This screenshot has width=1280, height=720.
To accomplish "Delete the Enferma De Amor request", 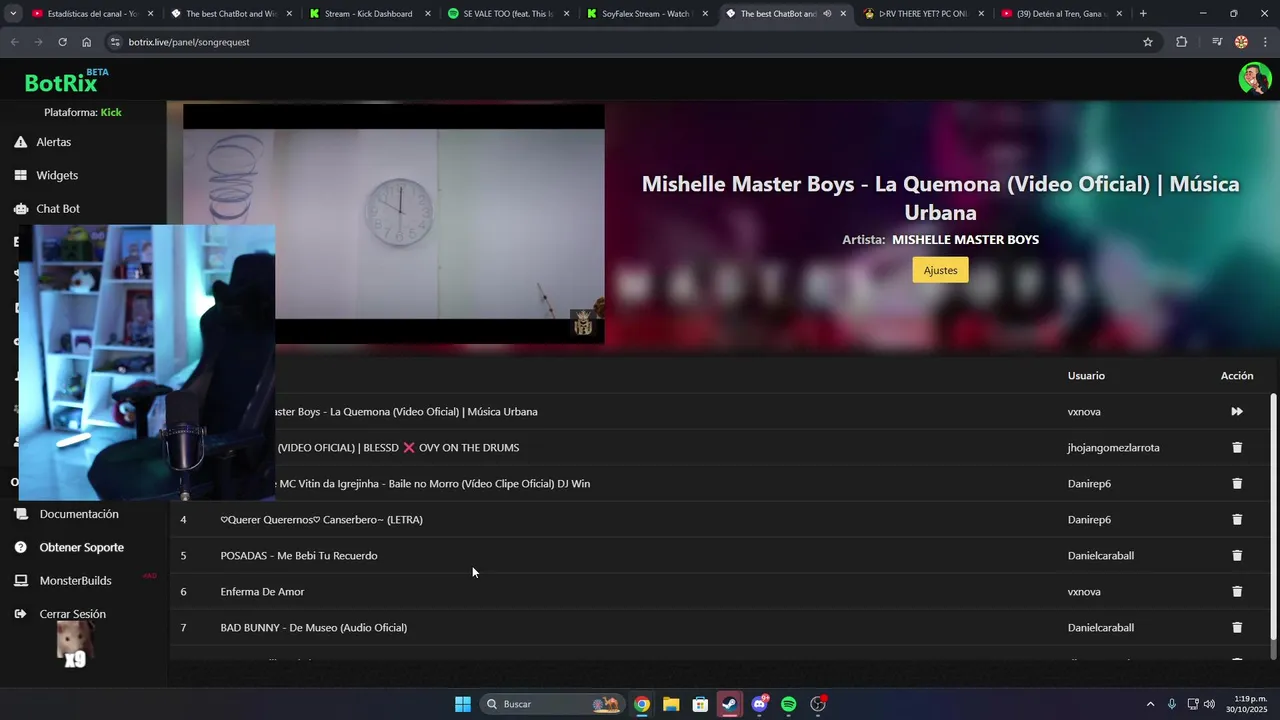I will click(1237, 591).
